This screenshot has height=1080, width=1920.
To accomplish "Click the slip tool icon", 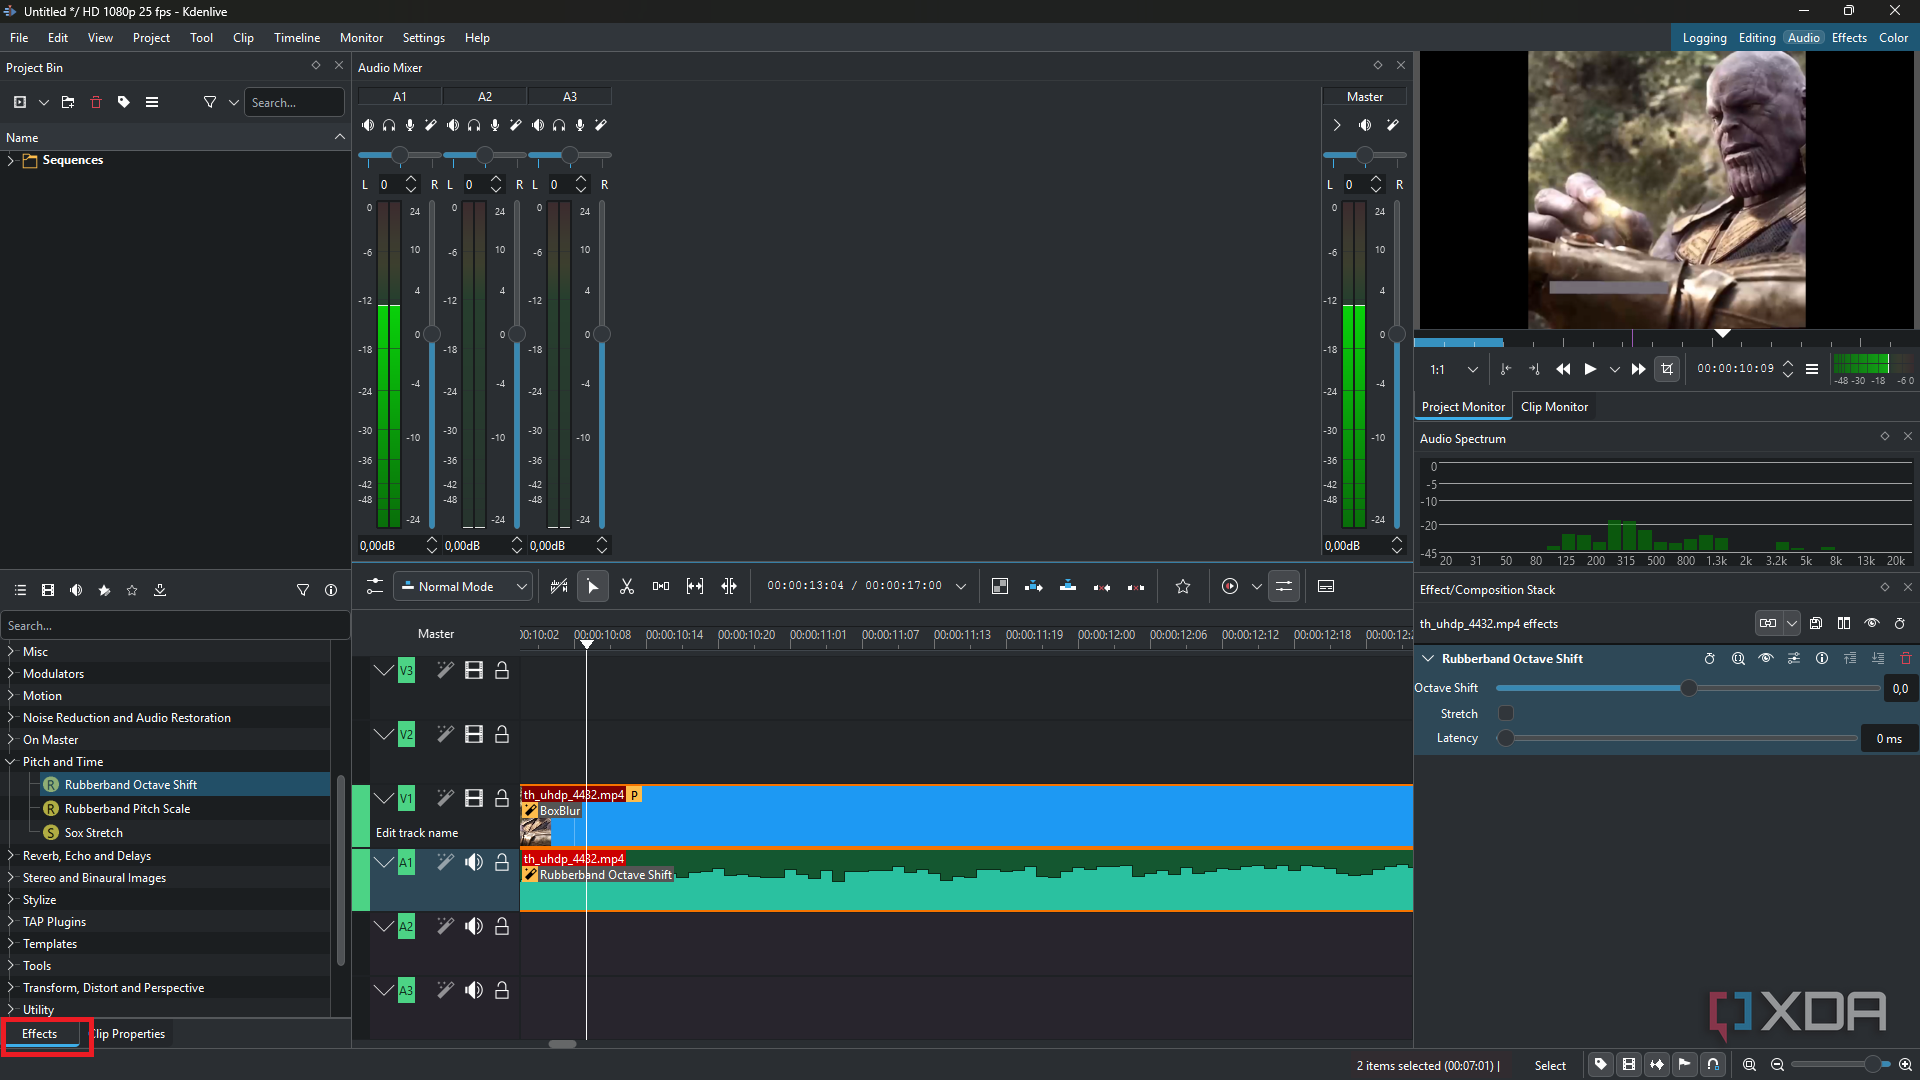I will [x=695, y=587].
